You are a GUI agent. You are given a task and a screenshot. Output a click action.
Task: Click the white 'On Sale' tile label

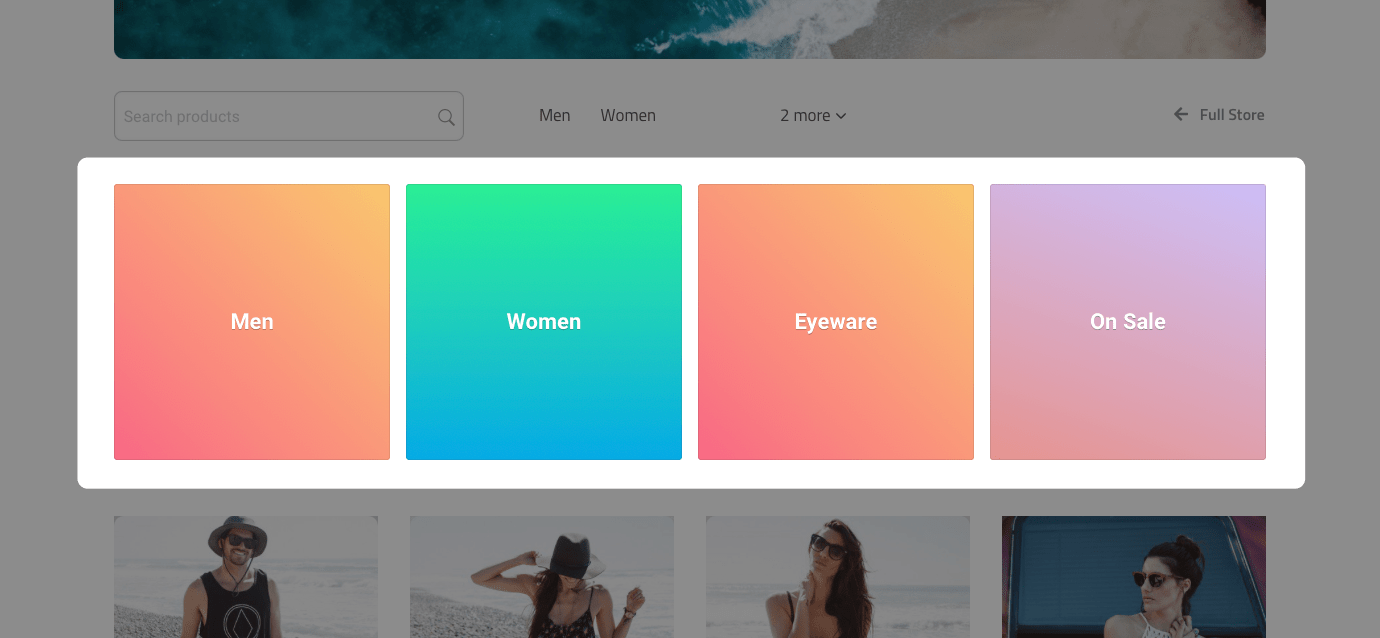click(1128, 322)
